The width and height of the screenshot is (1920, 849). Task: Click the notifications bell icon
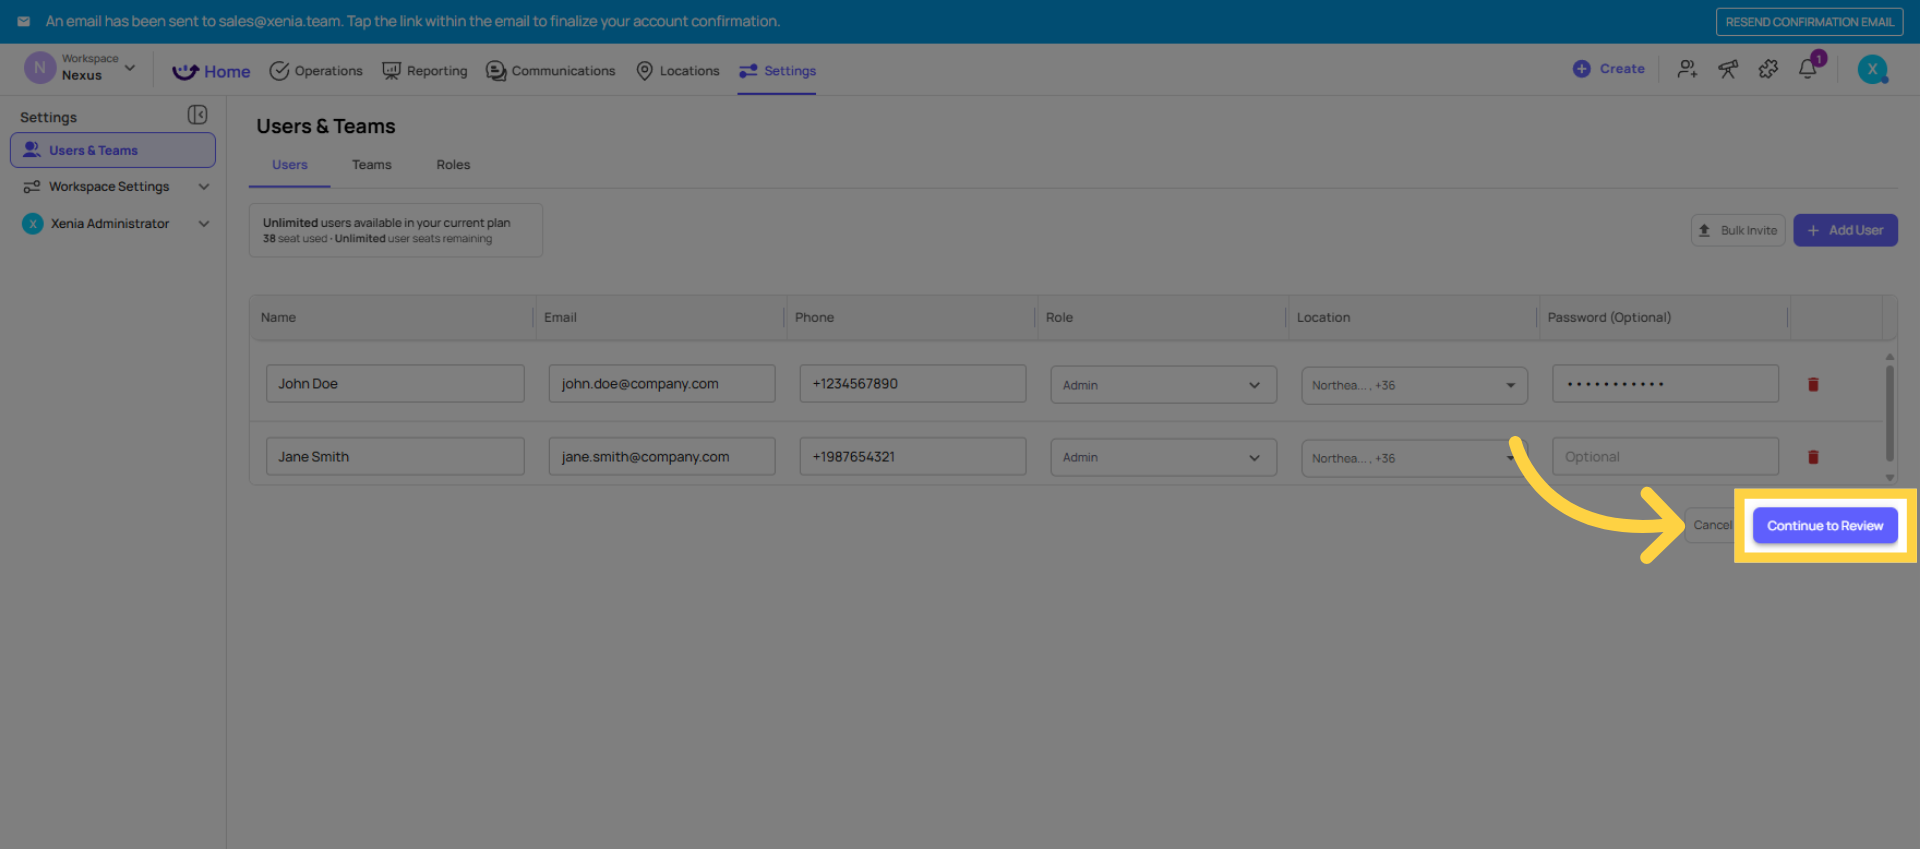pos(1807,69)
